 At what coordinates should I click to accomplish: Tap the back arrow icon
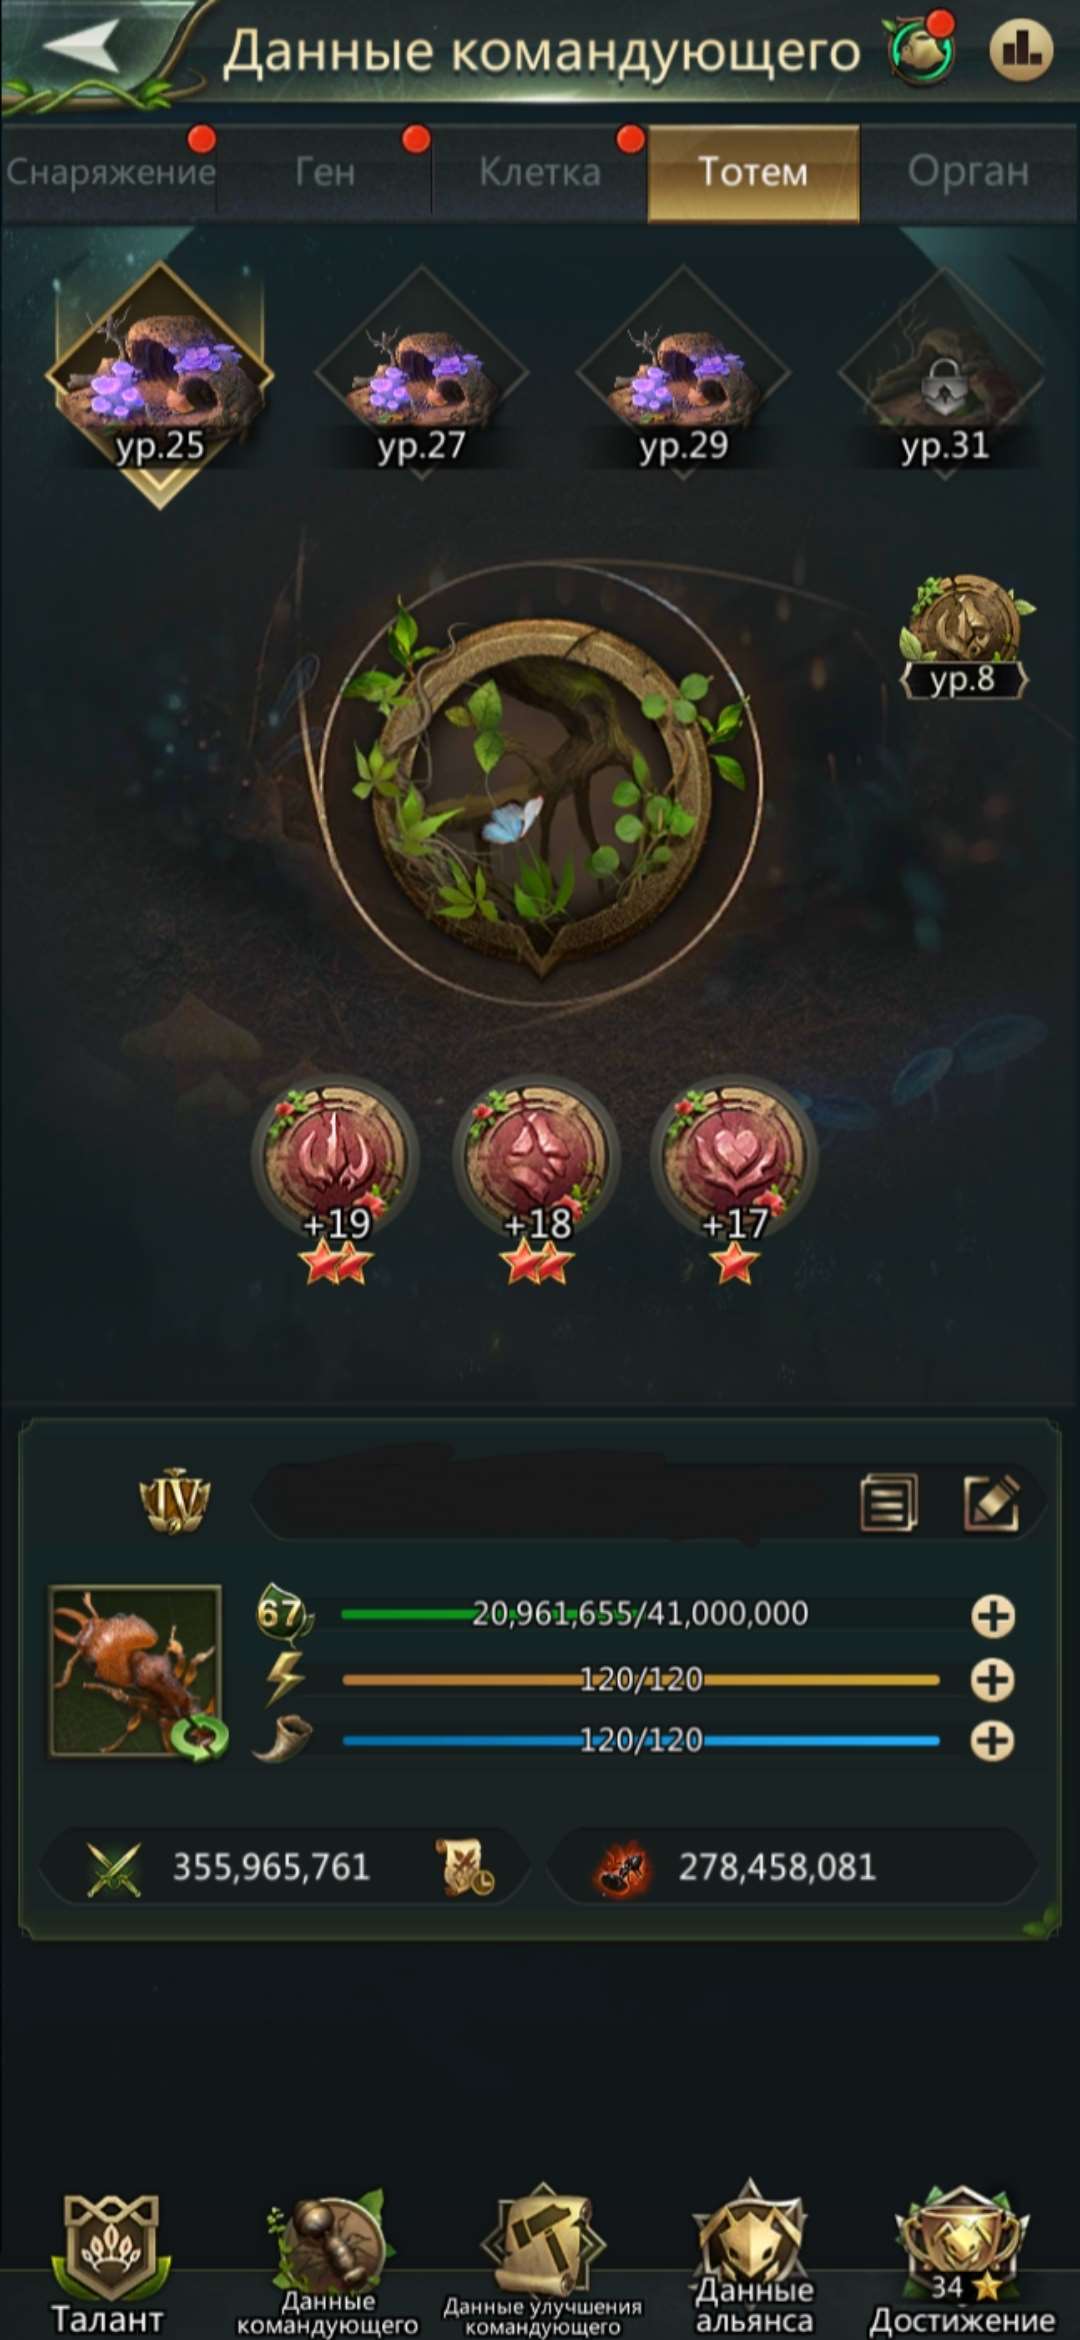tap(80, 47)
